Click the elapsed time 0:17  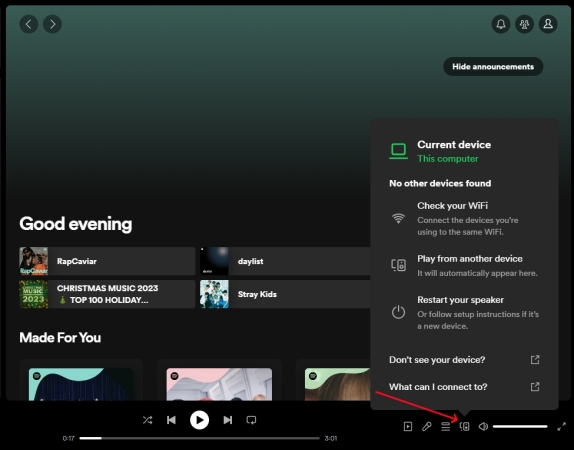click(x=68, y=438)
